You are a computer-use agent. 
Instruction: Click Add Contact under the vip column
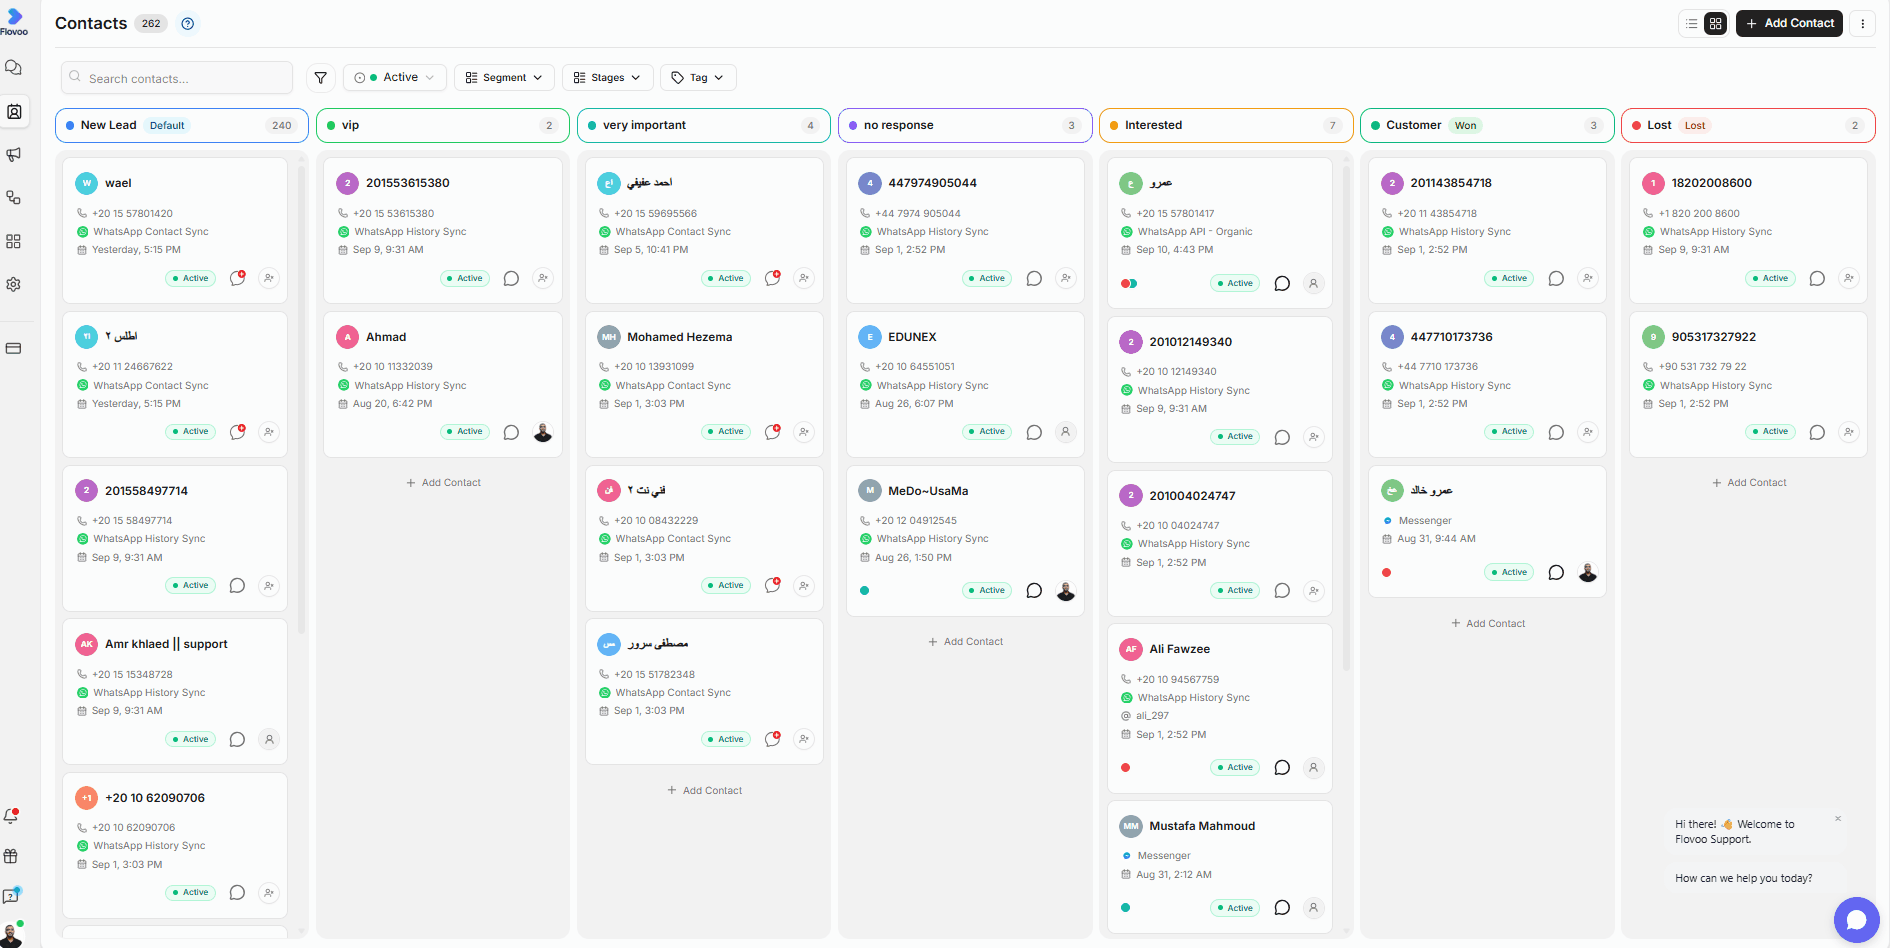443,483
